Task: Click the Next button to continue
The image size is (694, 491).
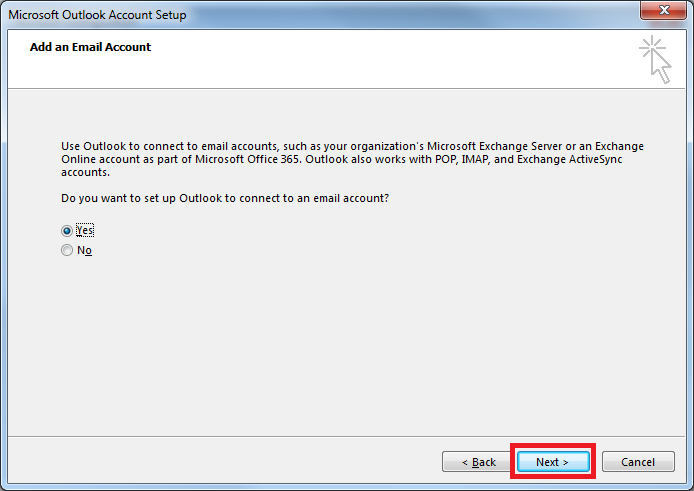Action: pos(552,462)
